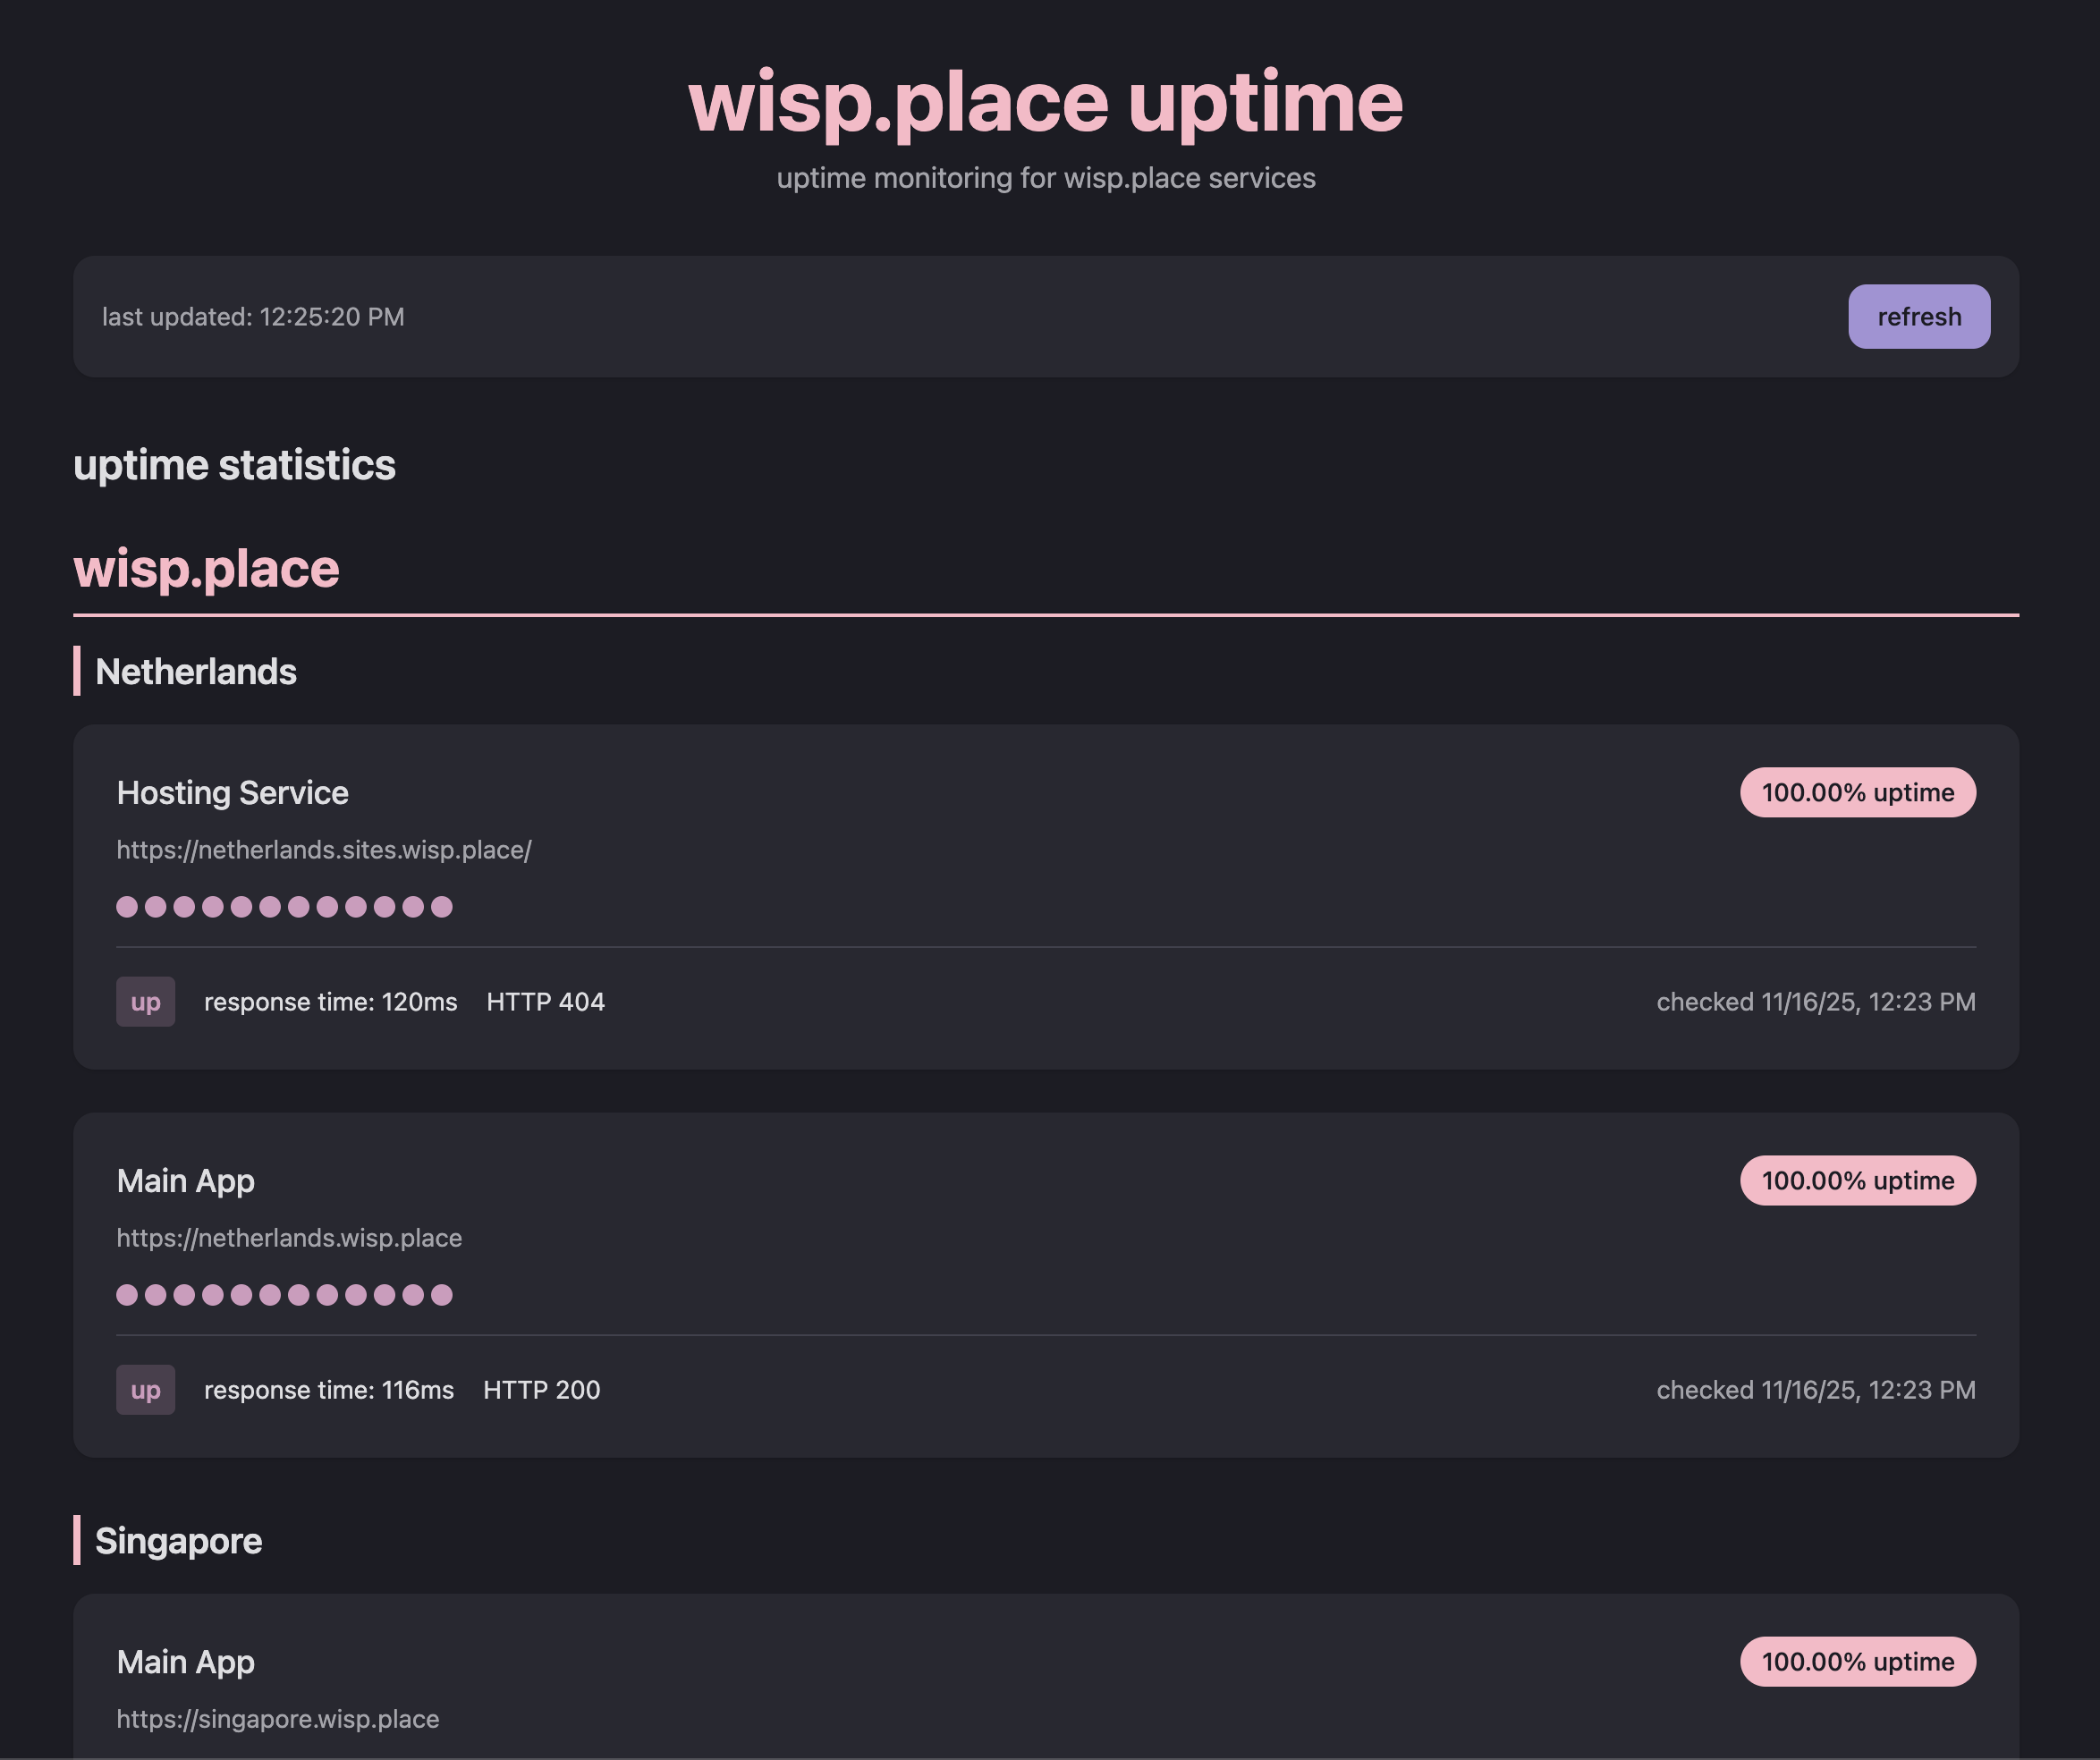This screenshot has width=2100, height=1760.
Task: Click the 'up' status badge for Netherlands Main App
Action: pyautogui.click(x=145, y=1390)
